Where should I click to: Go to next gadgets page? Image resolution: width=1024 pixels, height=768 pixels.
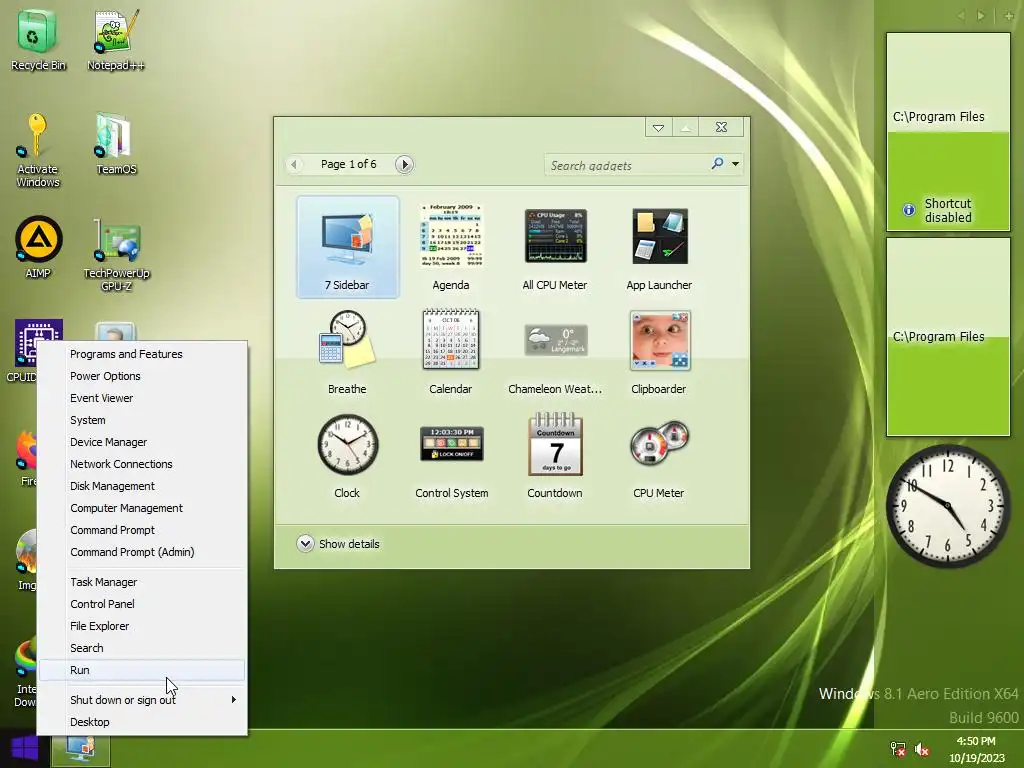pos(404,164)
